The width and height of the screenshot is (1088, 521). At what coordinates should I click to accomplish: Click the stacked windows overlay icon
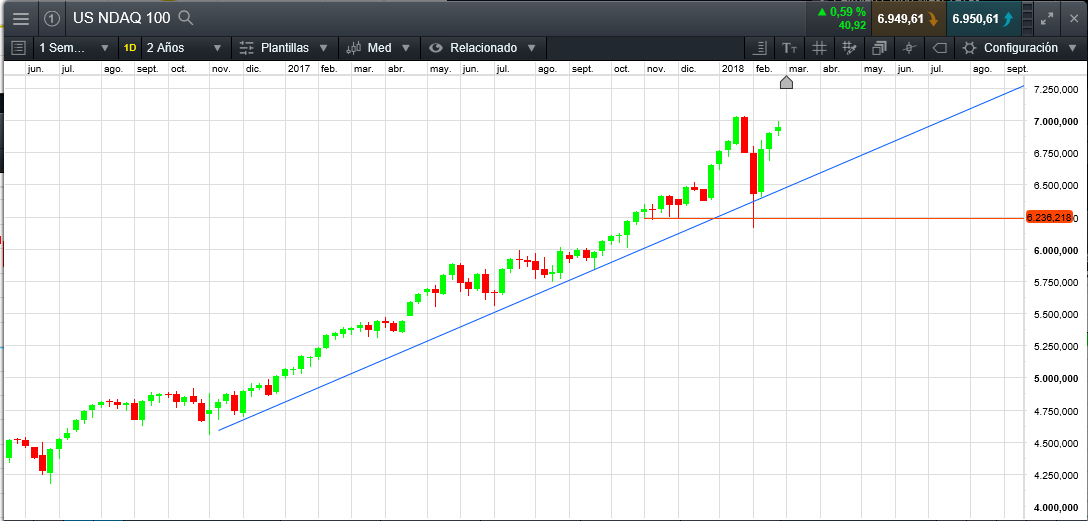click(x=879, y=48)
